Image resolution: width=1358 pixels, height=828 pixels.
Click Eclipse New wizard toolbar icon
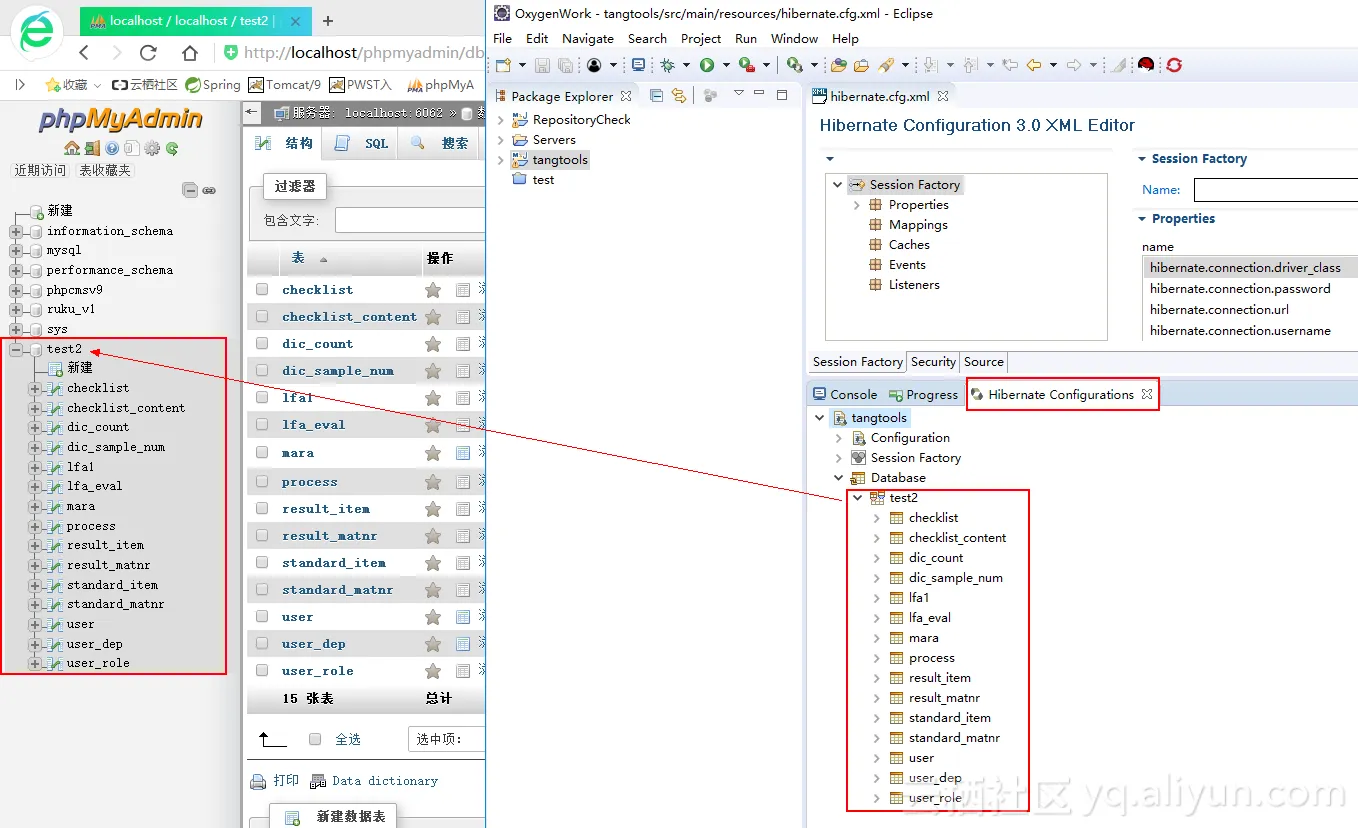(504, 65)
